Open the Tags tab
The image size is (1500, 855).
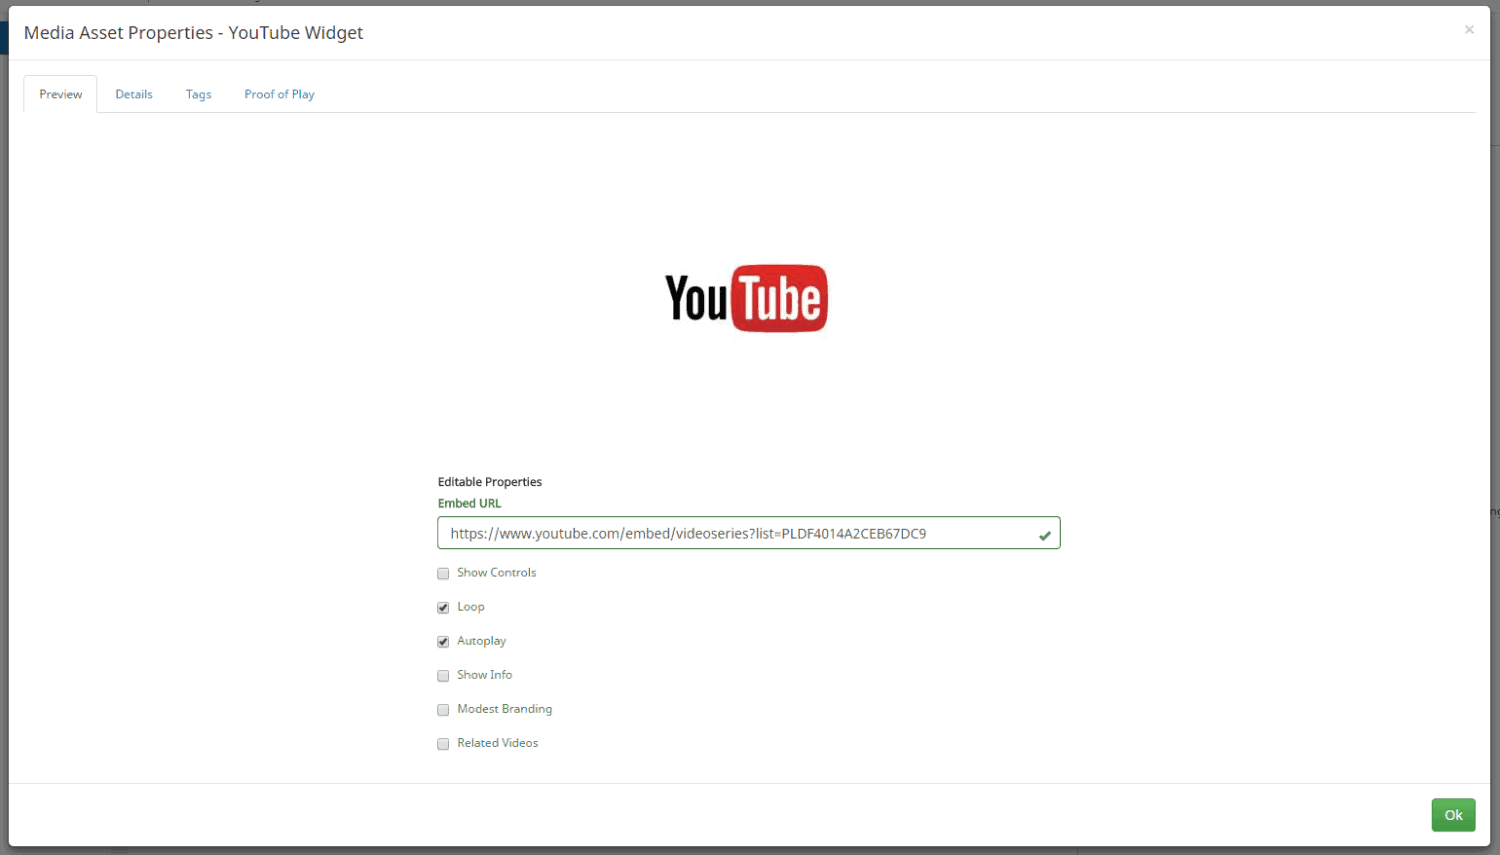coord(198,93)
